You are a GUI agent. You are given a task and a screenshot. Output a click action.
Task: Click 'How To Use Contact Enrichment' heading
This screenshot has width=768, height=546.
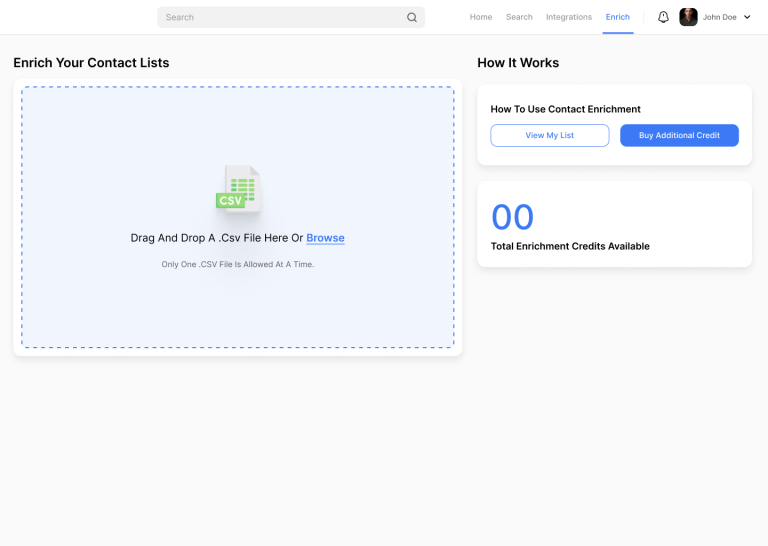tap(565, 109)
